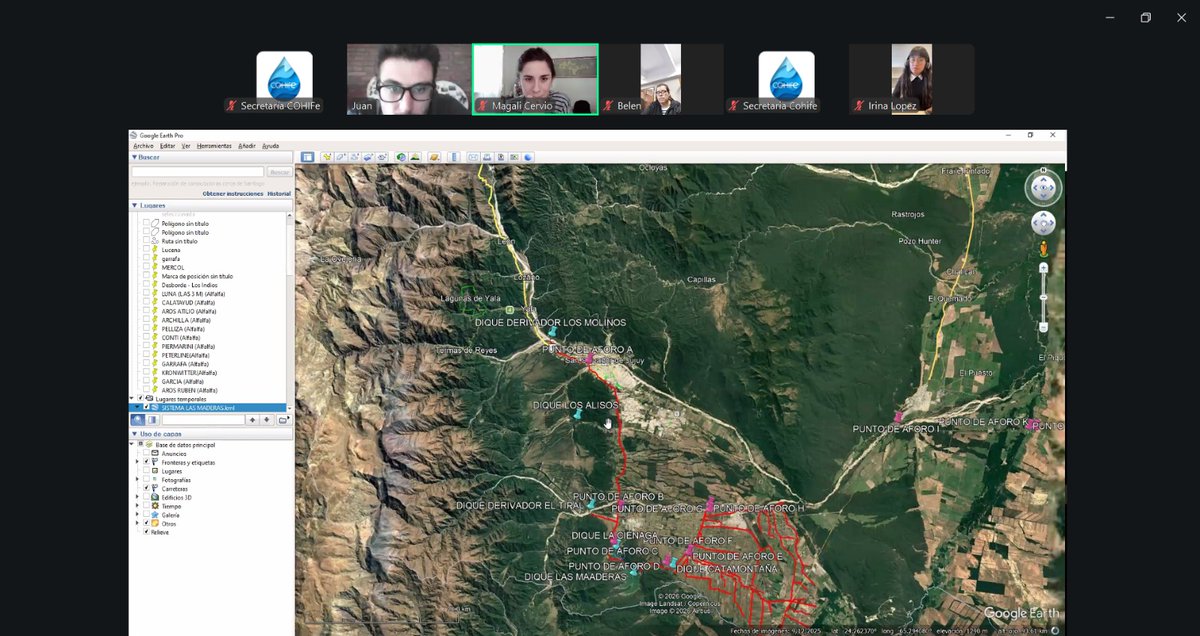Check the Lucena placemark checkbox
Image resolution: width=1200 pixels, height=636 pixels.
tap(146, 250)
